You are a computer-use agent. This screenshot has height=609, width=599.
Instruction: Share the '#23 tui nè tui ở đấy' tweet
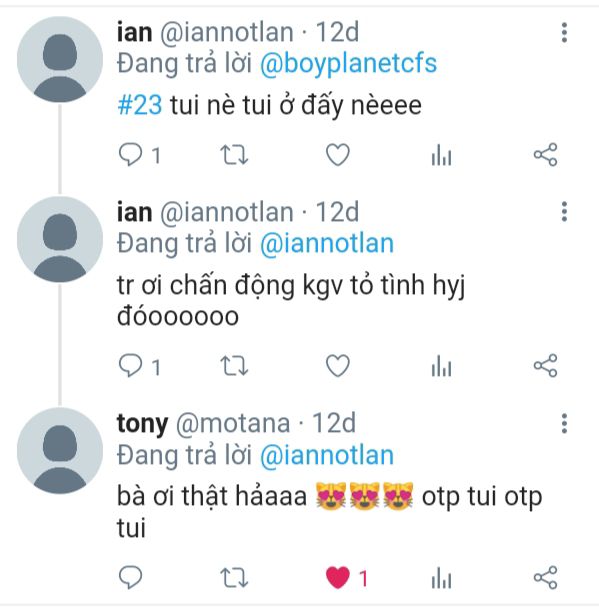545,155
